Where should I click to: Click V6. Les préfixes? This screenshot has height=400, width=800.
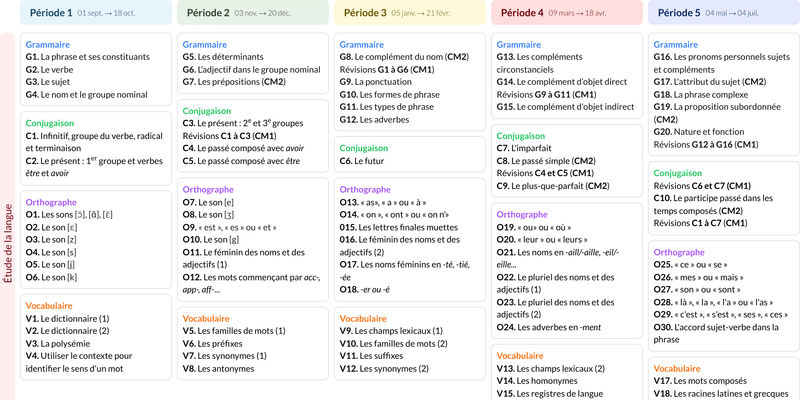coord(213,343)
